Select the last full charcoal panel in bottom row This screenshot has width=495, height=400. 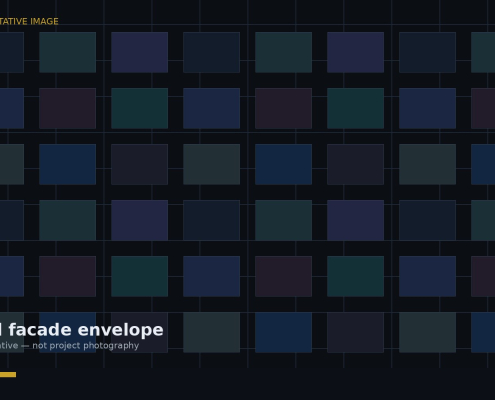pos(356,332)
